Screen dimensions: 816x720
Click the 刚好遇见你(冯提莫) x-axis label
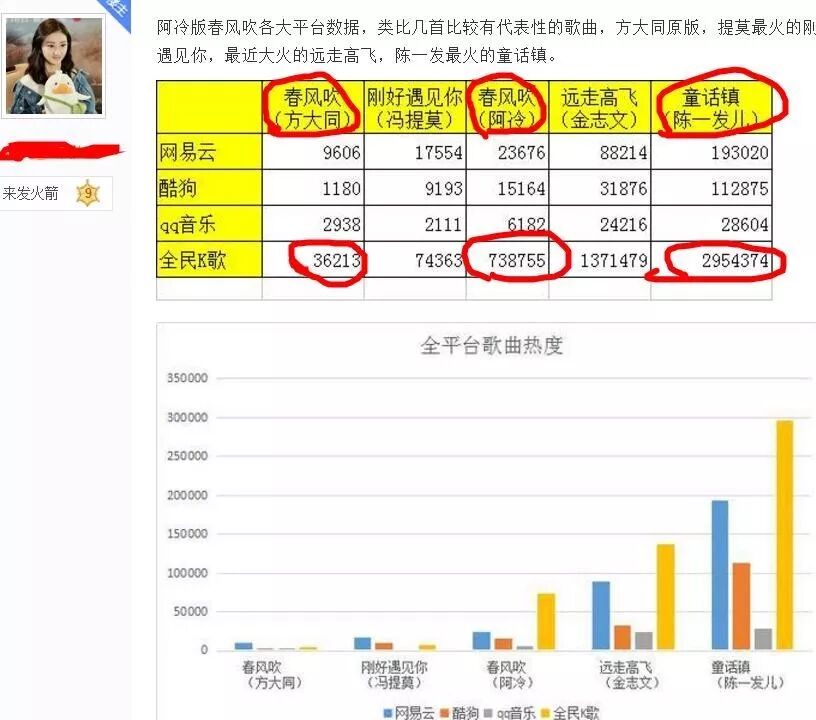click(394, 674)
